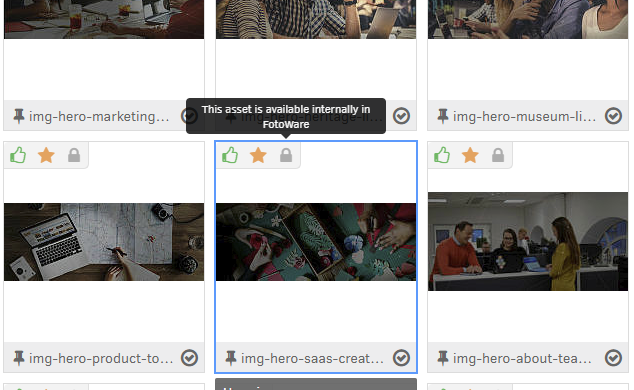
Task: Click lock icon on img-hero-about-tea card
Action: click(x=498, y=155)
